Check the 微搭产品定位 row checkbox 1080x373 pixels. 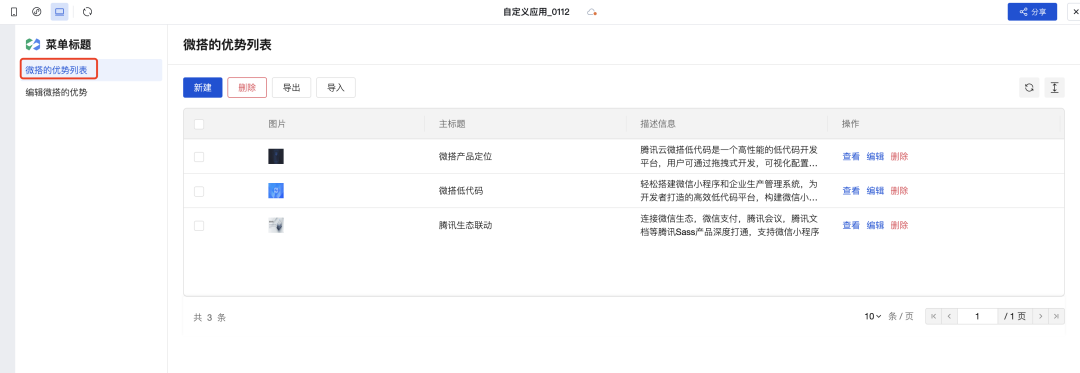pos(199,157)
